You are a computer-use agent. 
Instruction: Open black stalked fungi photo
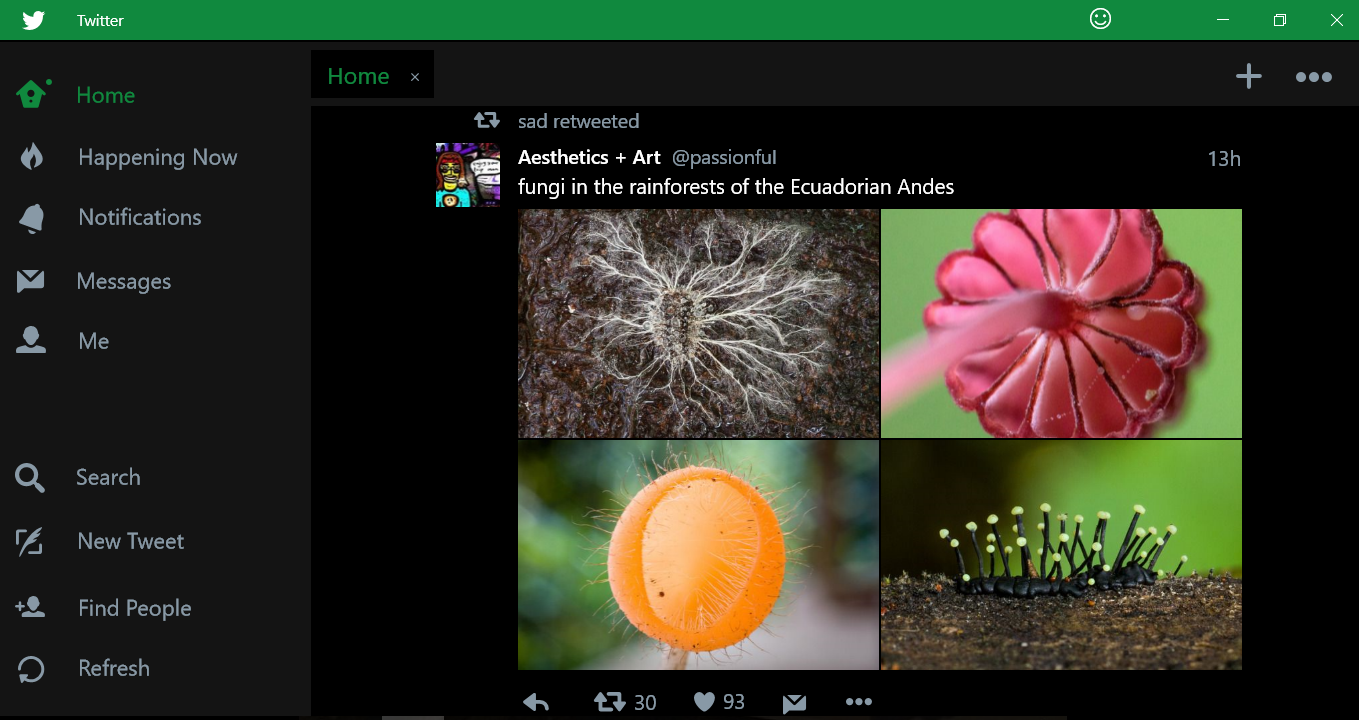coord(1061,555)
